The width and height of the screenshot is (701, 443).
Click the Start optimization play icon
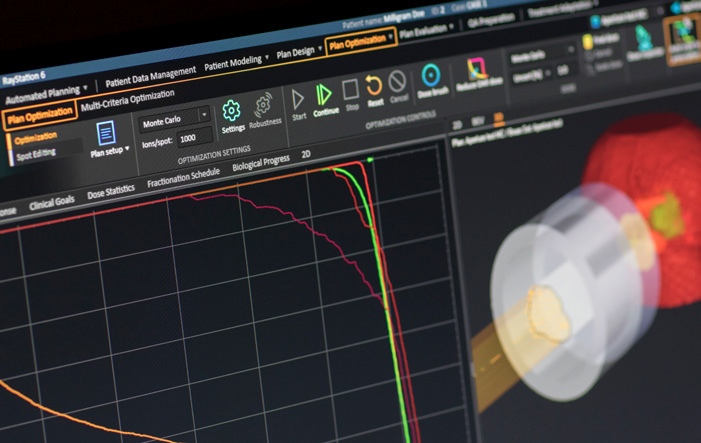(298, 100)
